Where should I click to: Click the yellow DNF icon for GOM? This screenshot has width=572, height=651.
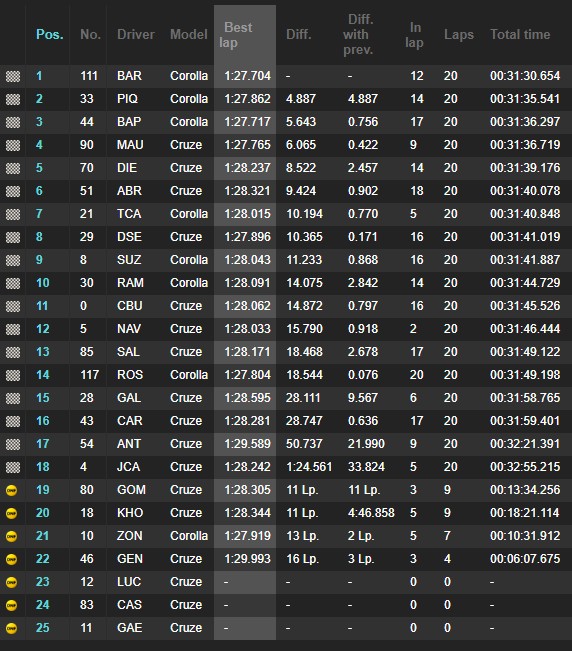pyautogui.click(x=12, y=490)
